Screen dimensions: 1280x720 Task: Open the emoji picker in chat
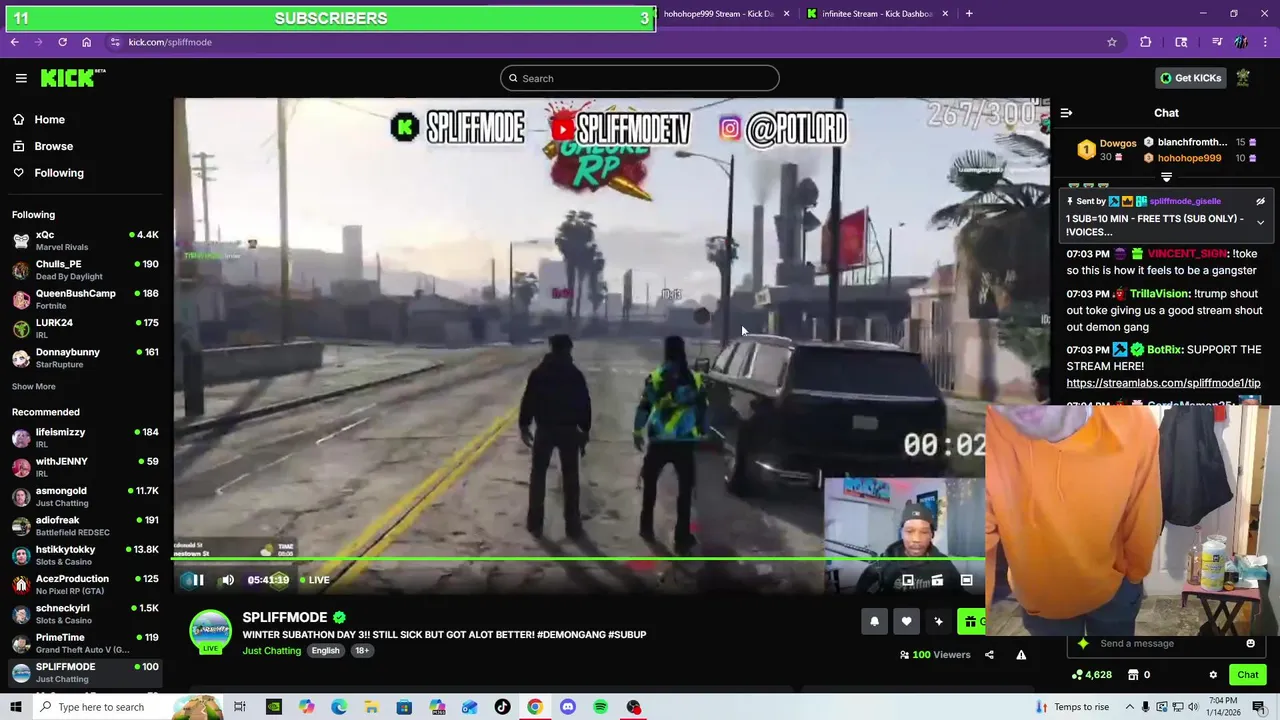point(1250,644)
